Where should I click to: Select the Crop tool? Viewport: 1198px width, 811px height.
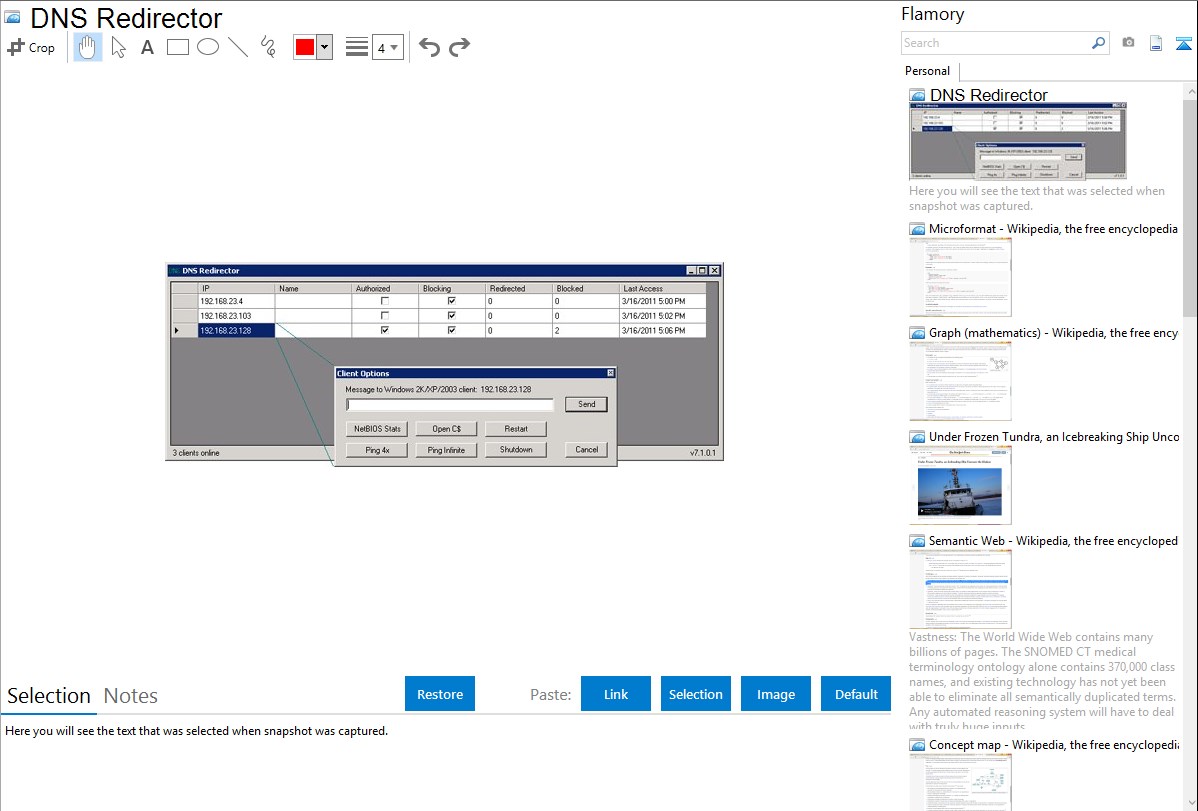coord(31,47)
